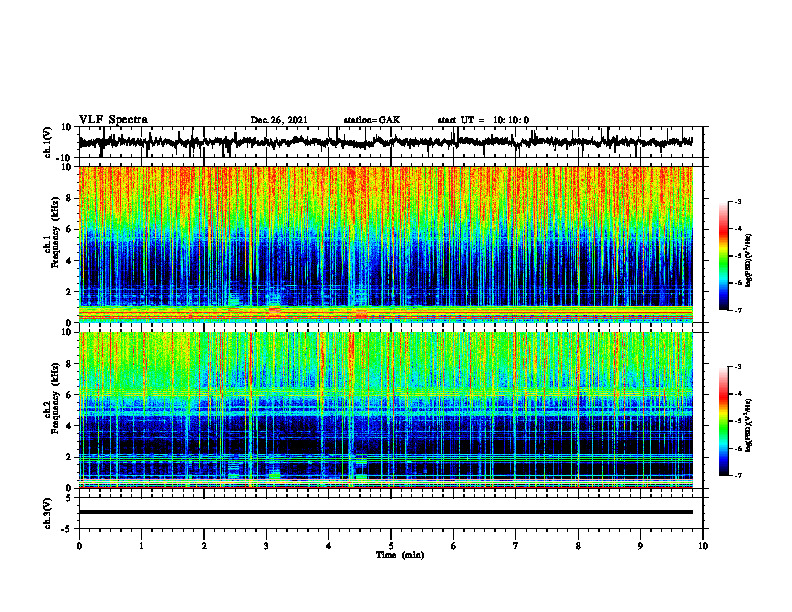
Task: Click the "4" tick on the time axis
Action: coord(329,546)
